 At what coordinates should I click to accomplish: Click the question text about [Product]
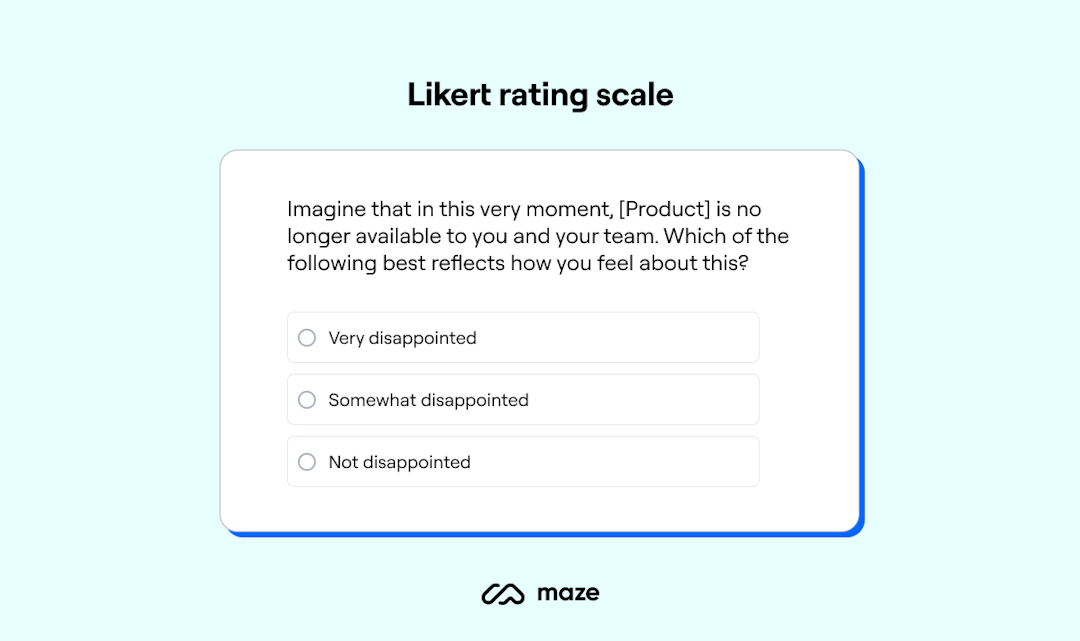click(x=538, y=236)
